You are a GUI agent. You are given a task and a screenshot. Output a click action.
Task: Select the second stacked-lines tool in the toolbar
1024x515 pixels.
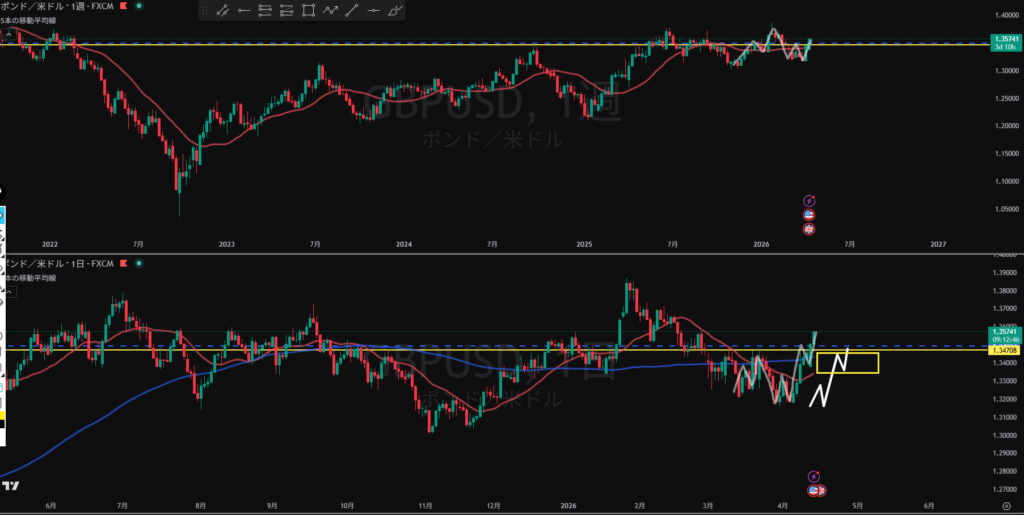286,11
